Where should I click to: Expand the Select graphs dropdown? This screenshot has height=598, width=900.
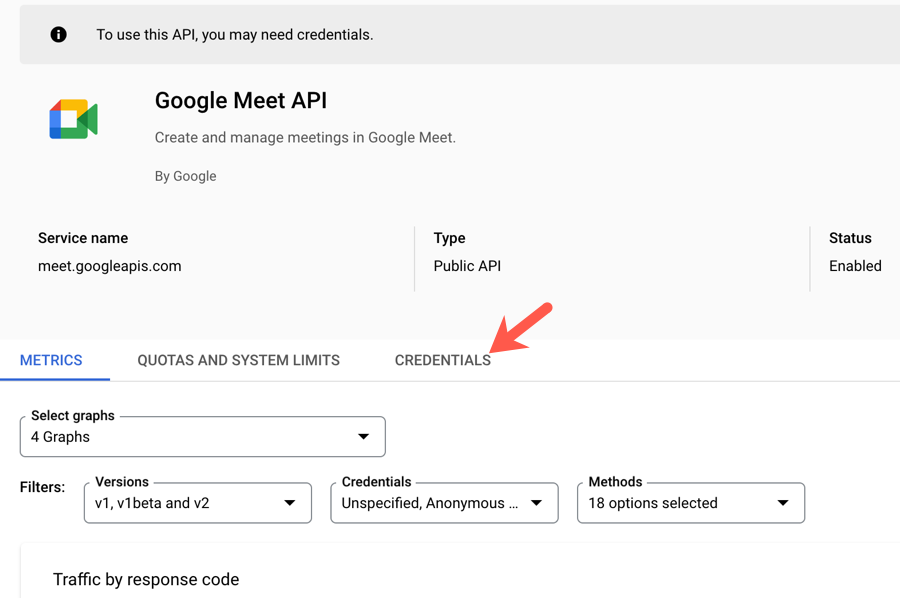click(x=203, y=437)
